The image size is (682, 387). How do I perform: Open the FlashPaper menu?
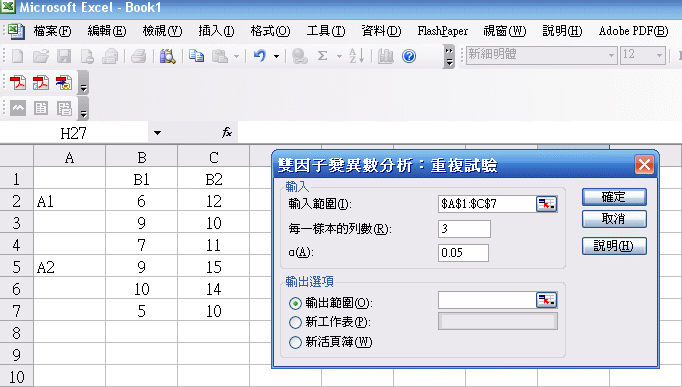[443, 31]
